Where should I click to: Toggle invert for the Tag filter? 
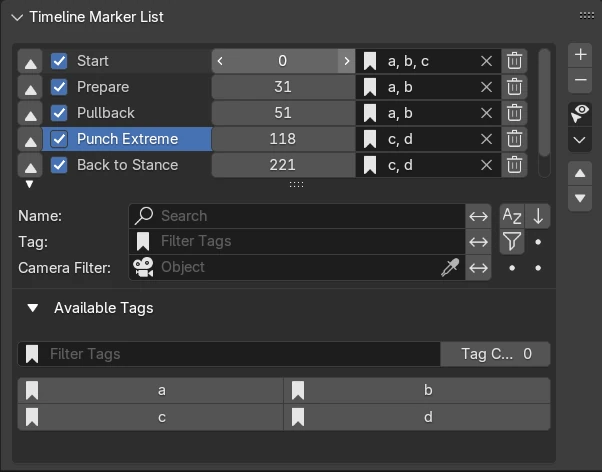click(x=478, y=242)
